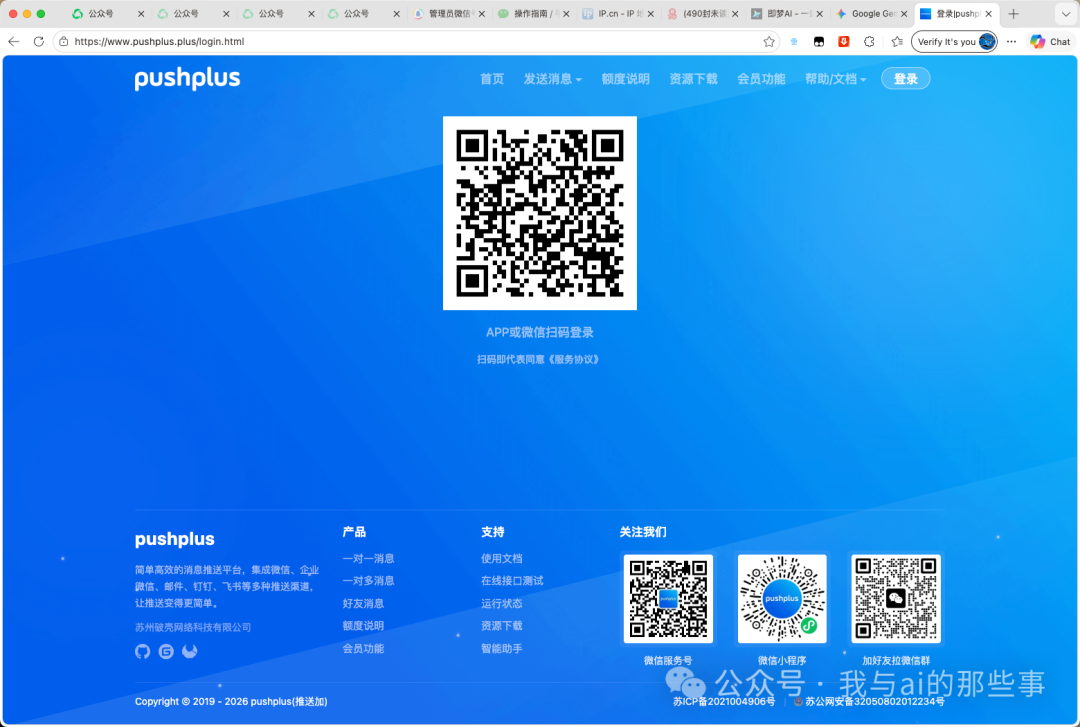Open 会员功能 in the top navigation

pos(761,79)
